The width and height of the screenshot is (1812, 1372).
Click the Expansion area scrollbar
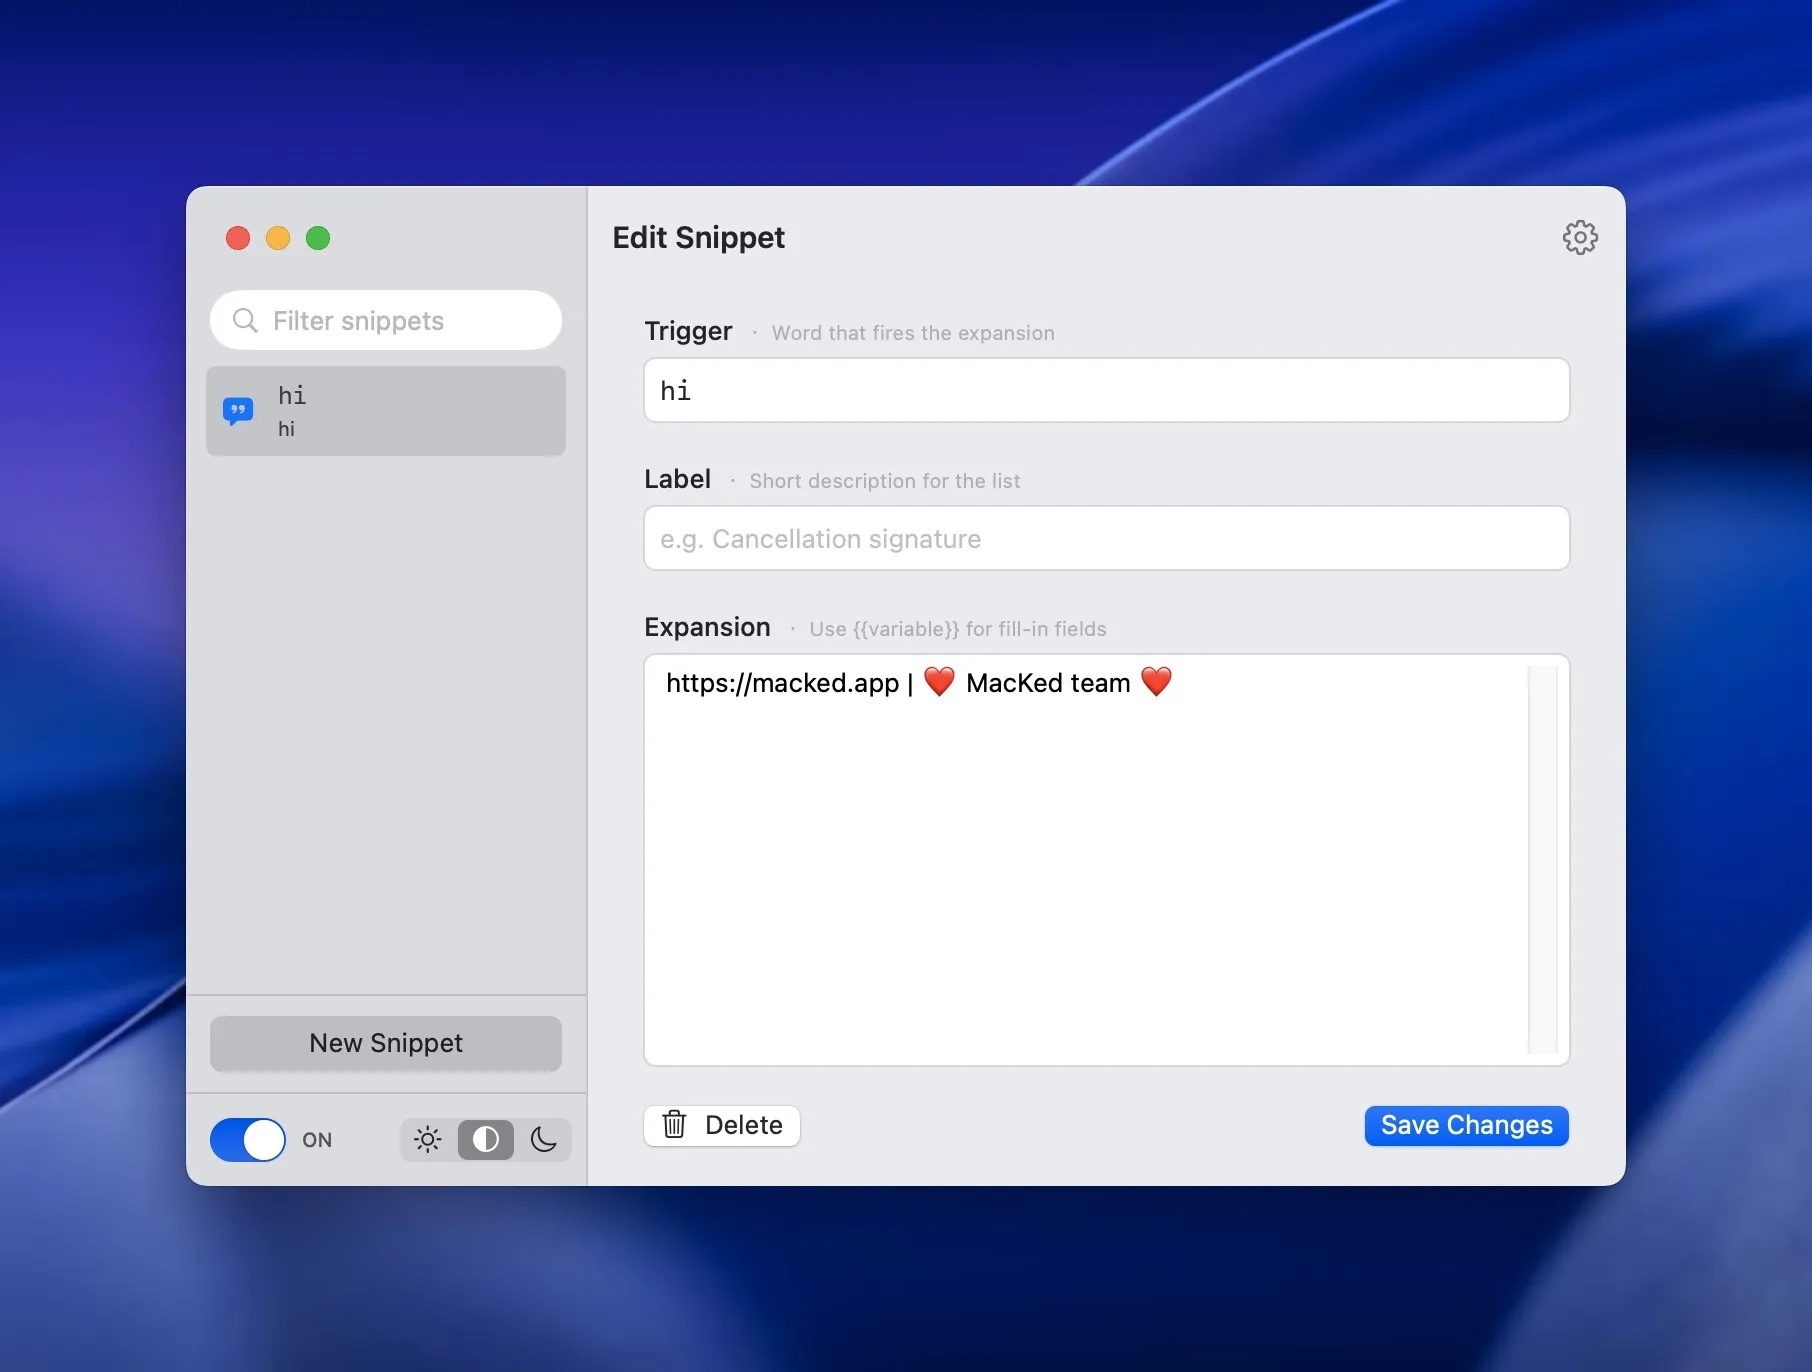pyautogui.click(x=1543, y=860)
